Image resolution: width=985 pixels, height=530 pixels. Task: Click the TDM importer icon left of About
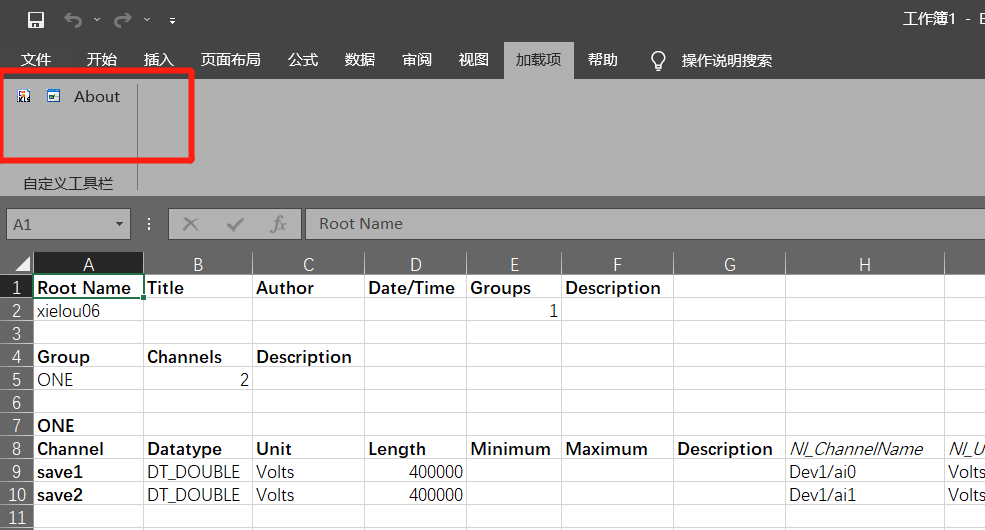point(24,96)
